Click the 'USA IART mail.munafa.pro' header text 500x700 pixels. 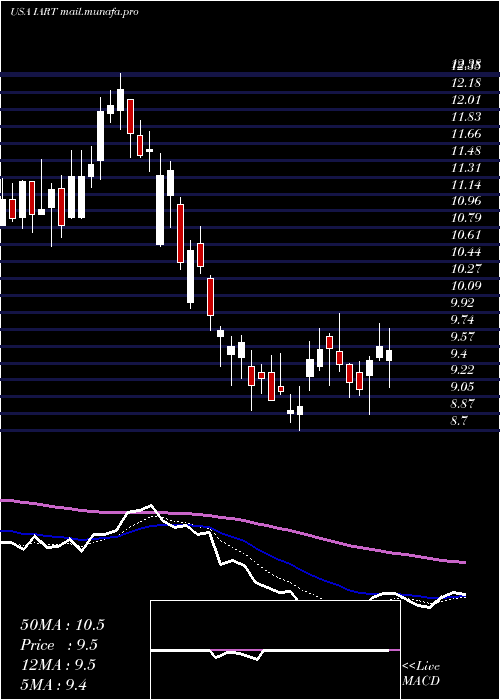coord(74,12)
